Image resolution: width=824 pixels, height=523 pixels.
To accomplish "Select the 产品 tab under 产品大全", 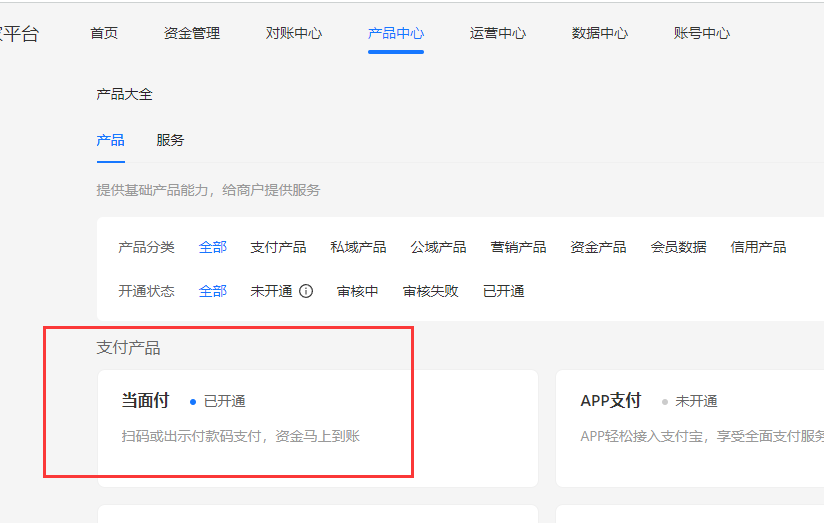I will [110, 140].
